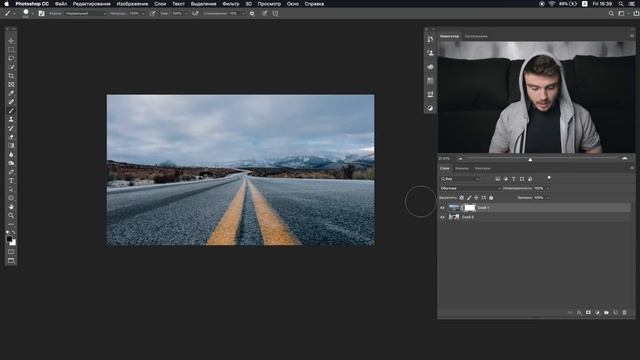Open the Редактирование menu
This screenshot has height=360, width=640.
point(91,4)
